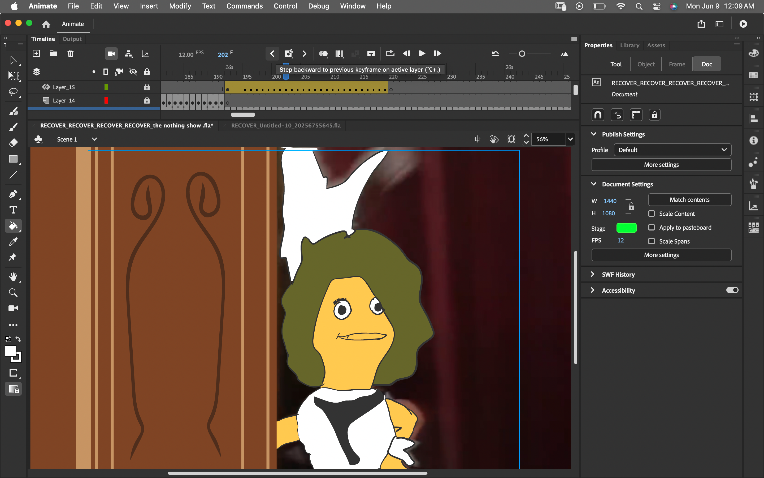Click the New Folder layer icon

pyautogui.click(x=54, y=54)
